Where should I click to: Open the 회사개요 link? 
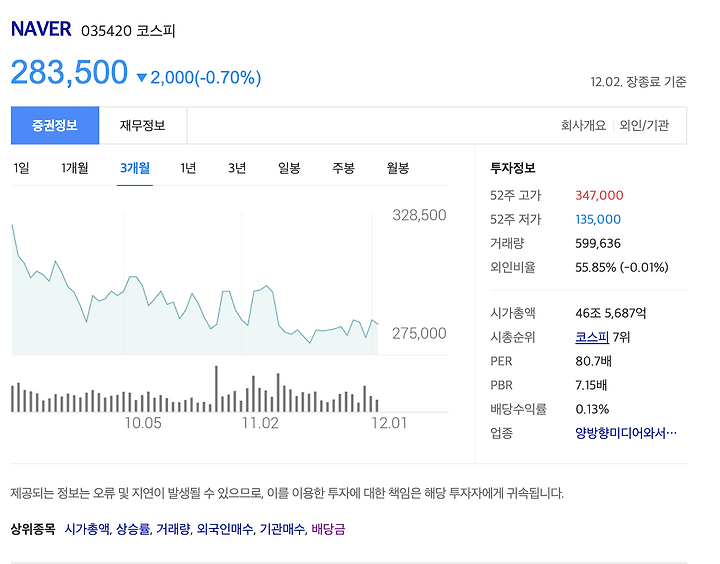pyautogui.click(x=583, y=125)
